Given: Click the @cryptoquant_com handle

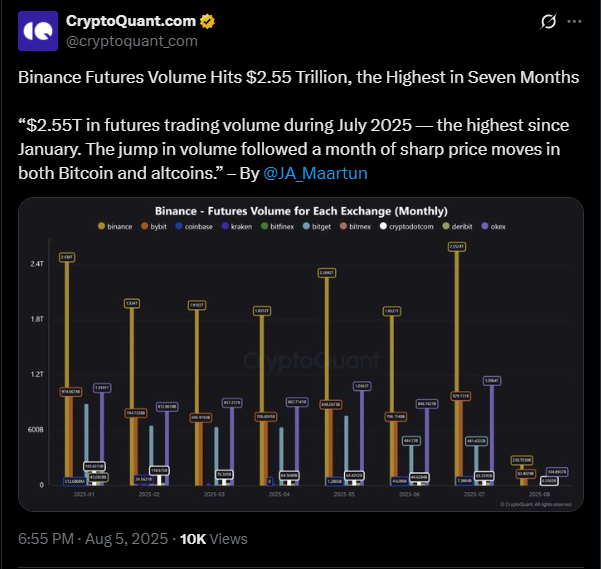Looking at the screenshot, I should pyautogui.click(x=131, y=41).
